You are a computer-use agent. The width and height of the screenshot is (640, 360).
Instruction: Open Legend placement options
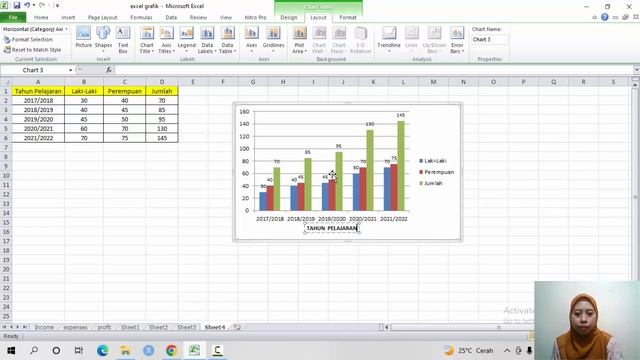(x=187, y=39)
